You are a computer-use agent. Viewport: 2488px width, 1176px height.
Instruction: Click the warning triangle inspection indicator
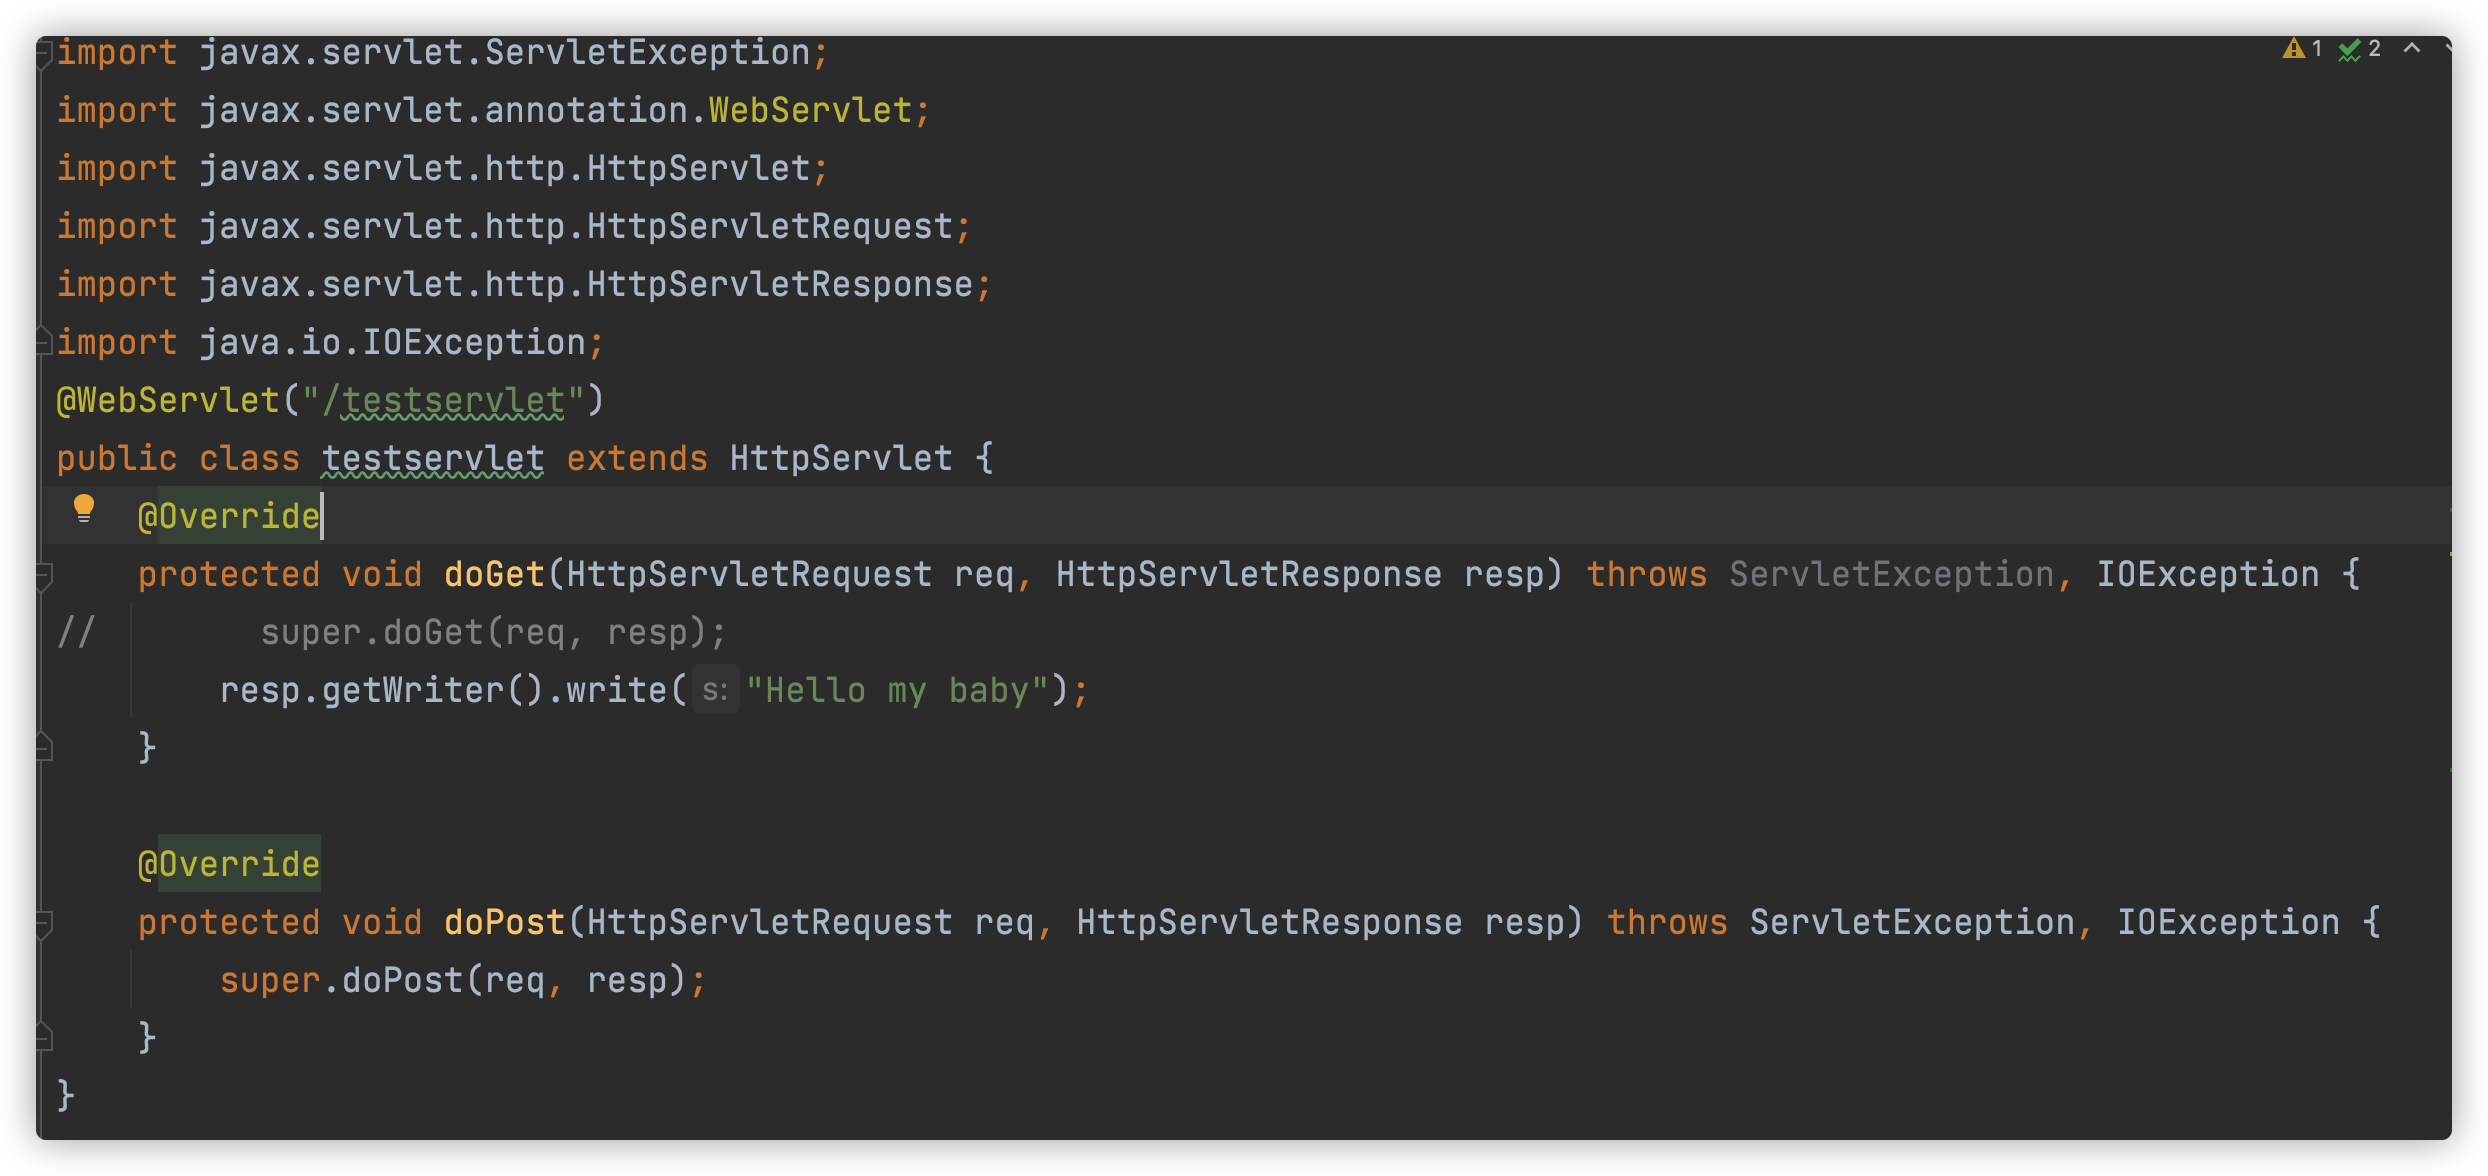click(x=2293, y=49)
